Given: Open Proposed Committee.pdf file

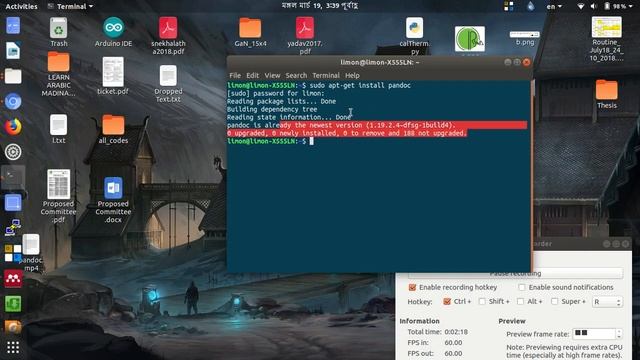Looking at the screenshot, I should coord(58,196).
